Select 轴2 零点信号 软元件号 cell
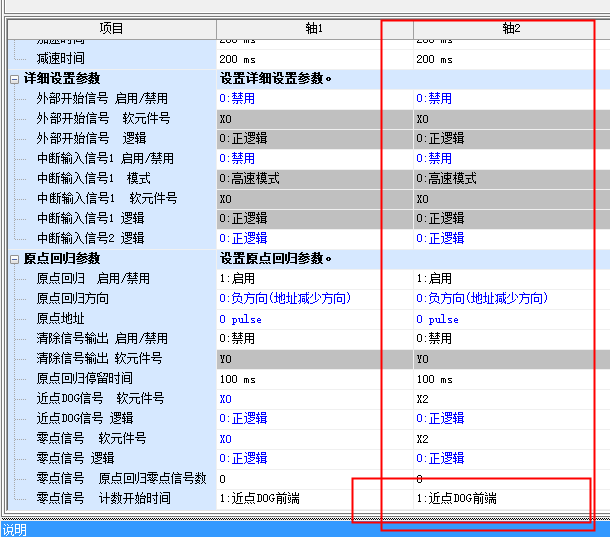This screenshot has height=537, width=610. coord(510,439)
